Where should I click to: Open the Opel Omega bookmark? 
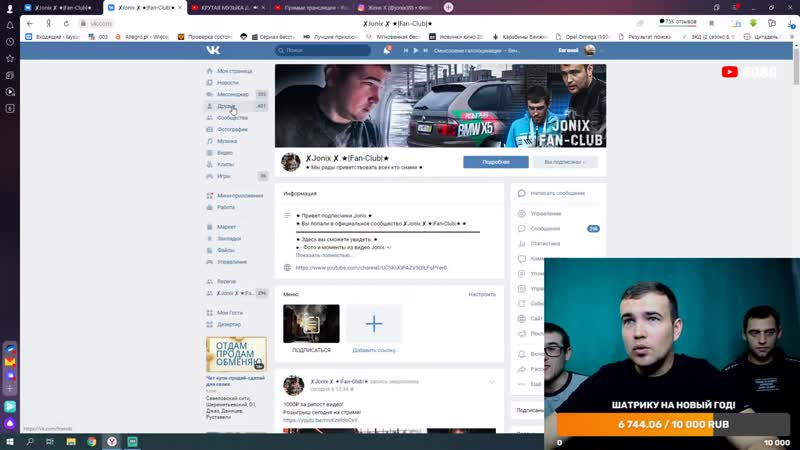(x=582, y=37)
